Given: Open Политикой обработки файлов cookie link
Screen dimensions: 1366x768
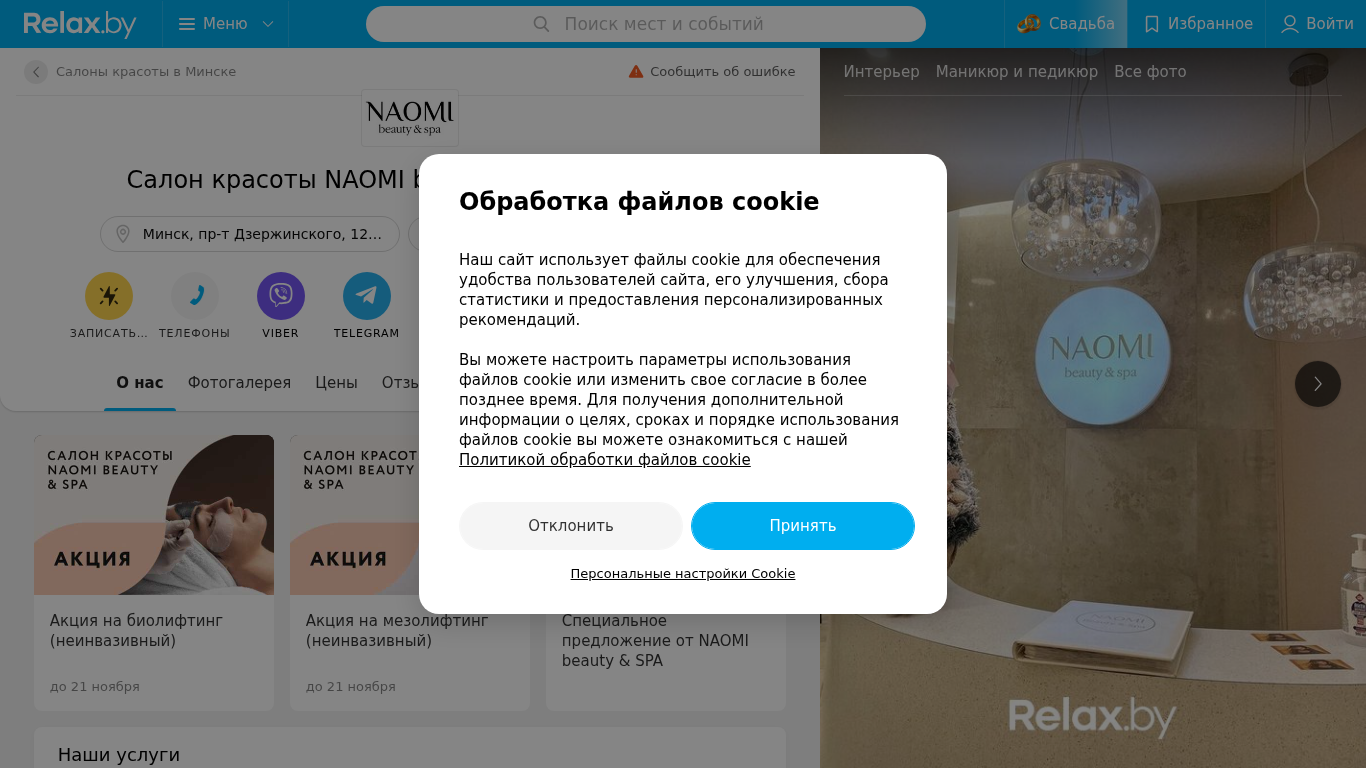Looking at the screenshot, I should (x=605, y=460).
